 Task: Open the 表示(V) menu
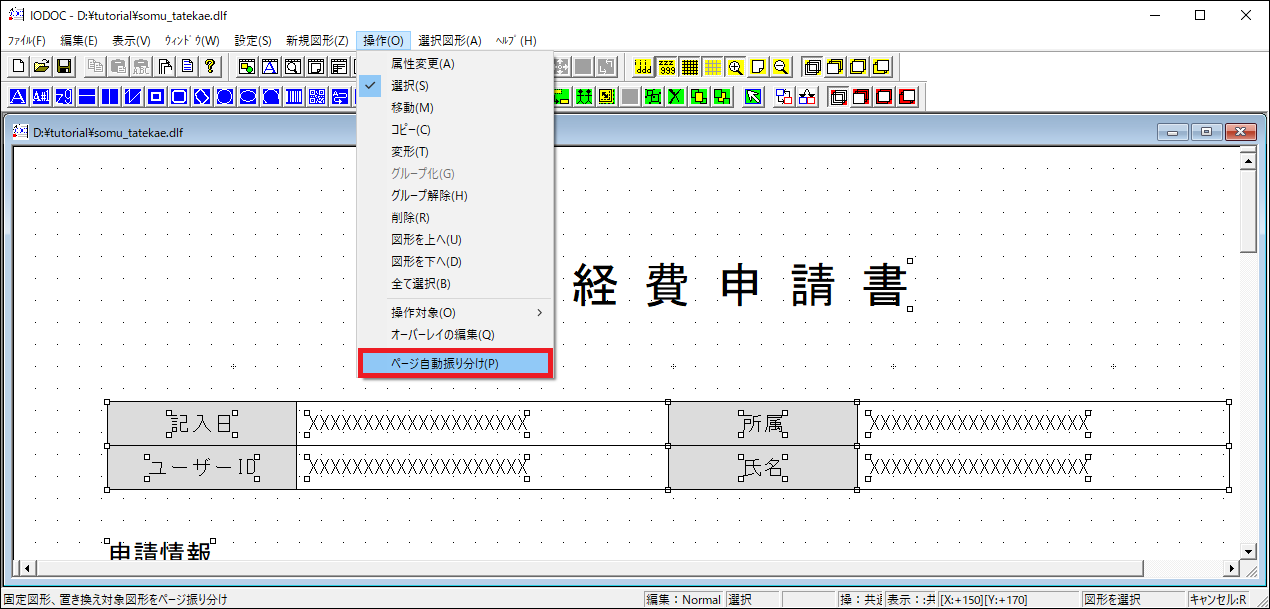[131, 41]
